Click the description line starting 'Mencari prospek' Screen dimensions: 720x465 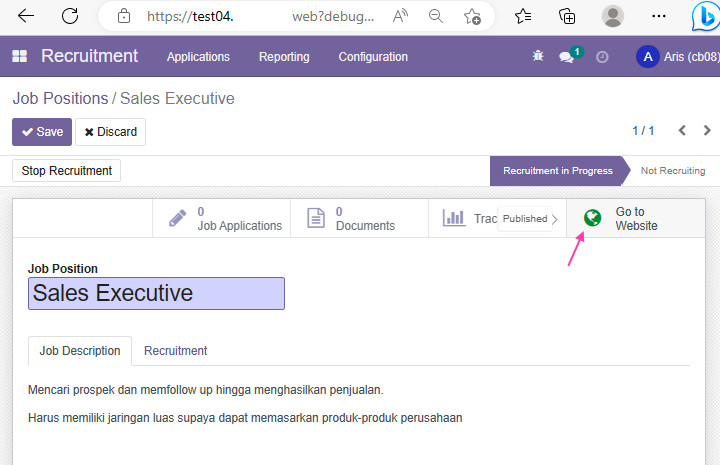205,390
